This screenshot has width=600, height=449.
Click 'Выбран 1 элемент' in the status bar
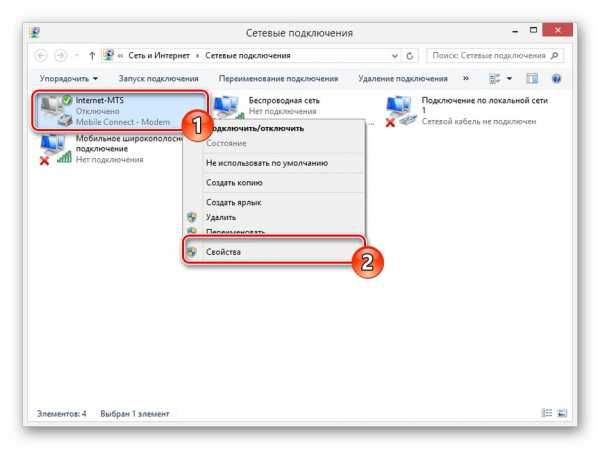pyautogui.click(x=135, y=414)
